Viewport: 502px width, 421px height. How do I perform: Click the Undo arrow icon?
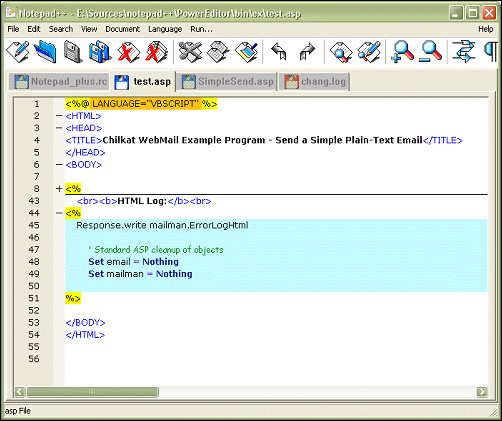pos(279,52)
